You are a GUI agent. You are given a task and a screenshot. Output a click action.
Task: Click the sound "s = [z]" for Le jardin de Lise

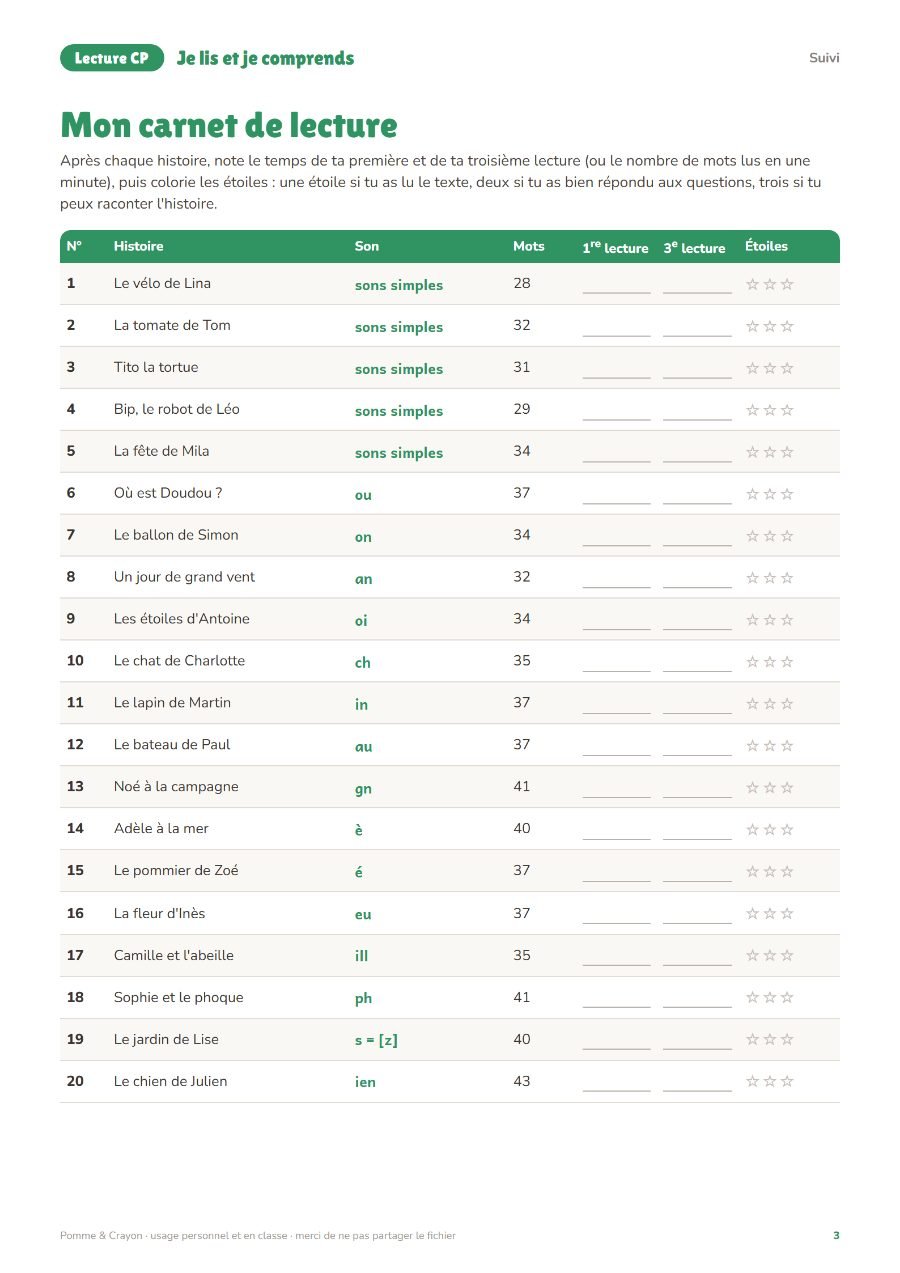point(376,1040)
